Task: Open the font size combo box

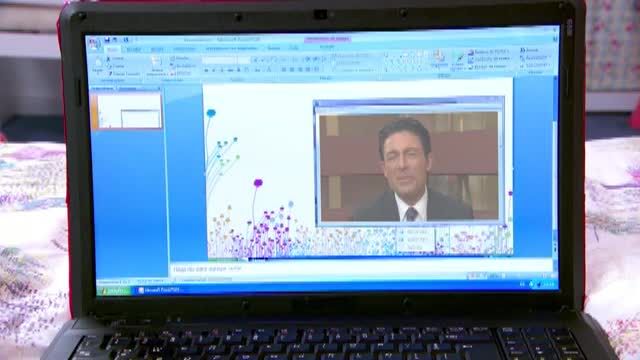Action: [244, 60]
